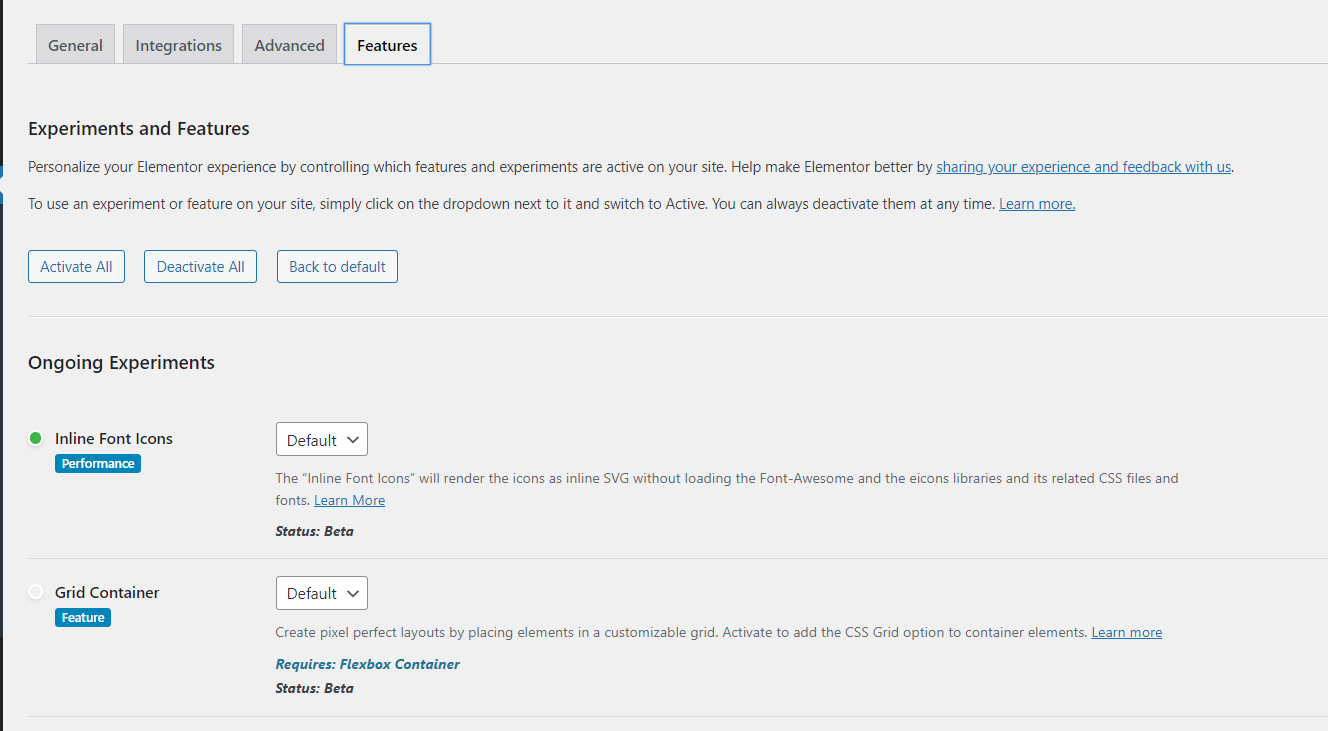The height and width of the screenshot is (731, 1328).
Task: Follow the Learn more link after deactivate sentence
Action: click(x=1037, y=204)
